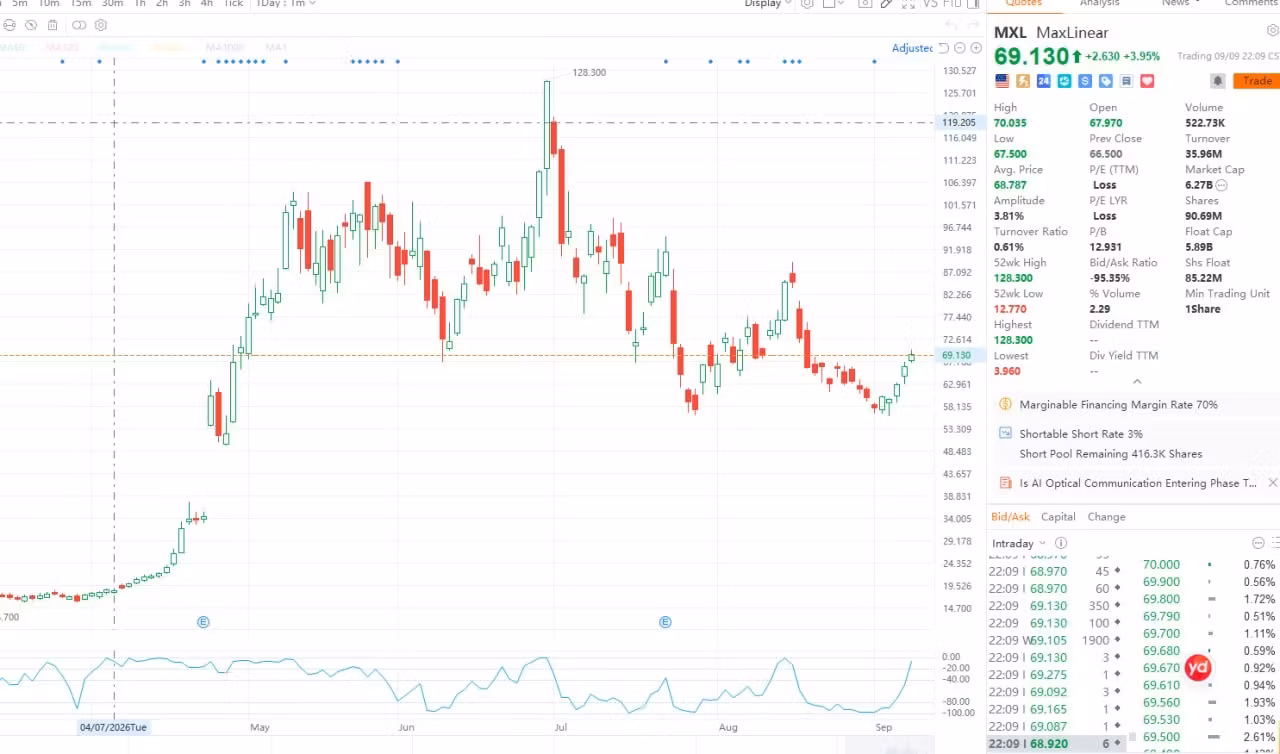
Task: Click the US flag market icon
Action: pos(1002,81)
